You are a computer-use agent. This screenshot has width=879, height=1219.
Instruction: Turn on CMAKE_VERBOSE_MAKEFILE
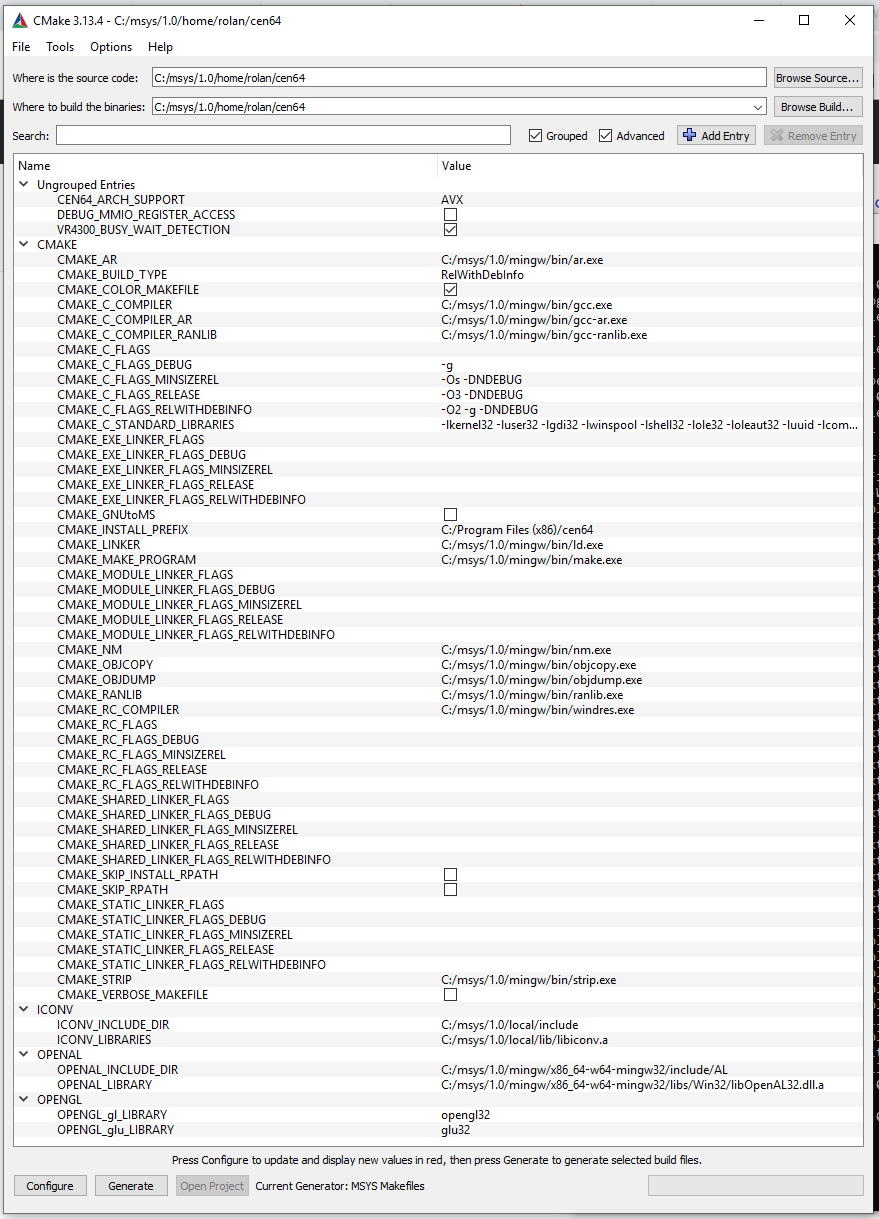tap(450, 994)
